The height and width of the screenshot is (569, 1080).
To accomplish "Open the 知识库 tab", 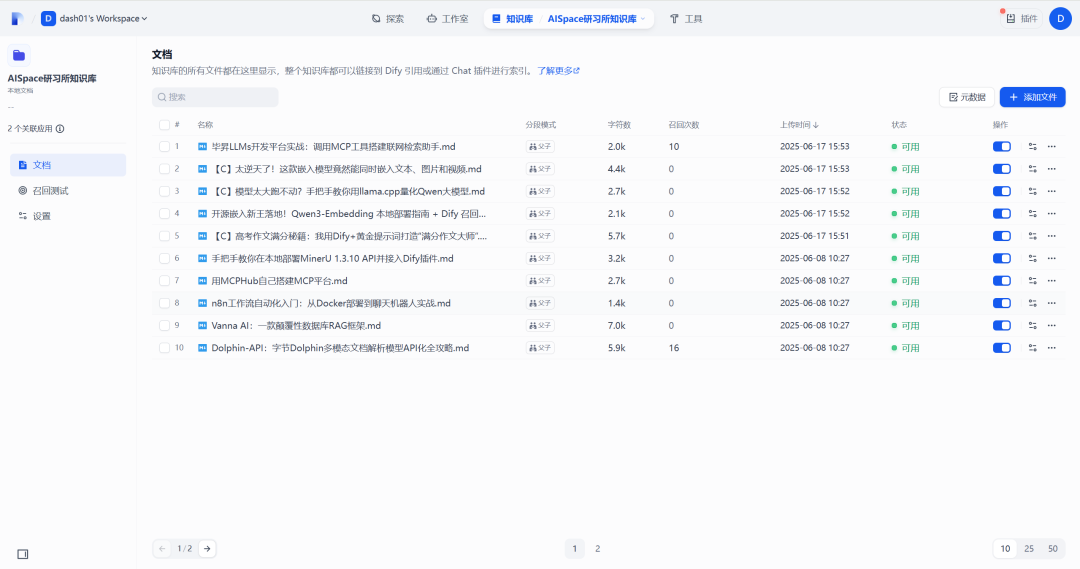I will click(512, 19).
